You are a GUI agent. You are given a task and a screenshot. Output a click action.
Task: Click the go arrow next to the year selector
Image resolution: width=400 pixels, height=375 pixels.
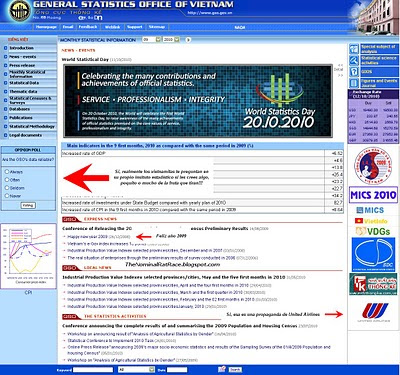(188, 40)
